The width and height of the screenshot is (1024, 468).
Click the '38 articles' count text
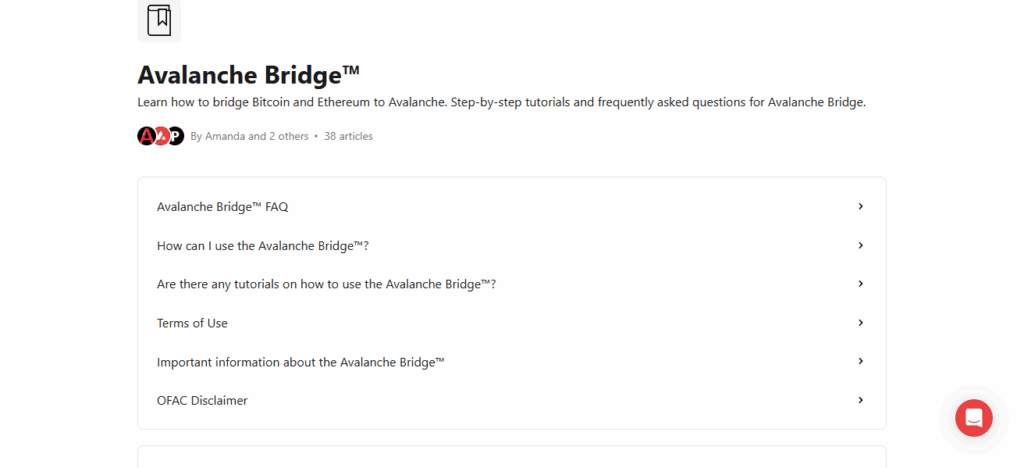(x=348, y=136)
